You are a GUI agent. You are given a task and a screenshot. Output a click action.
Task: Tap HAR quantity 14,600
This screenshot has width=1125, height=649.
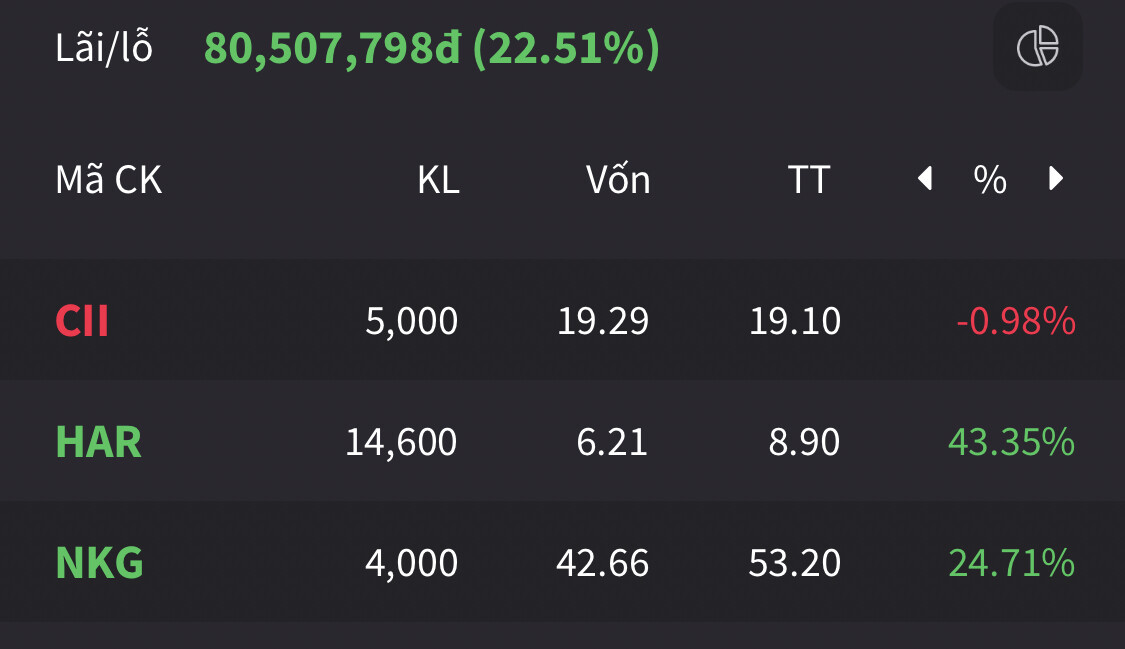[401, 442]
